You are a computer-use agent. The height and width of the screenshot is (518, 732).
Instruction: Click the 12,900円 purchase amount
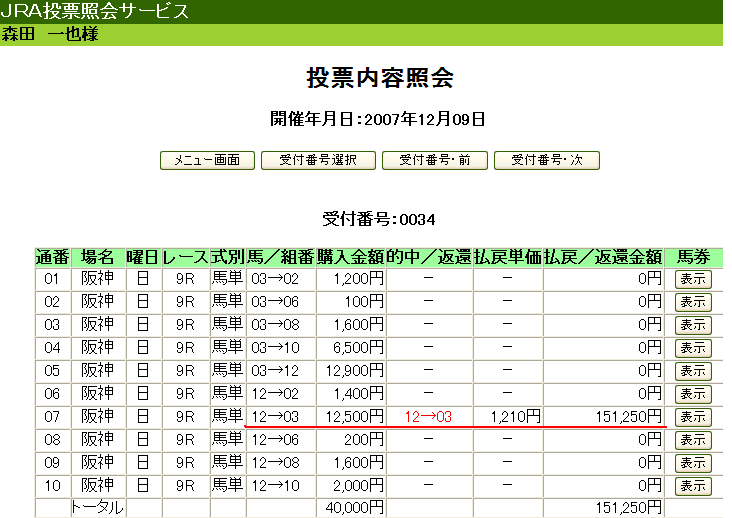355,371
